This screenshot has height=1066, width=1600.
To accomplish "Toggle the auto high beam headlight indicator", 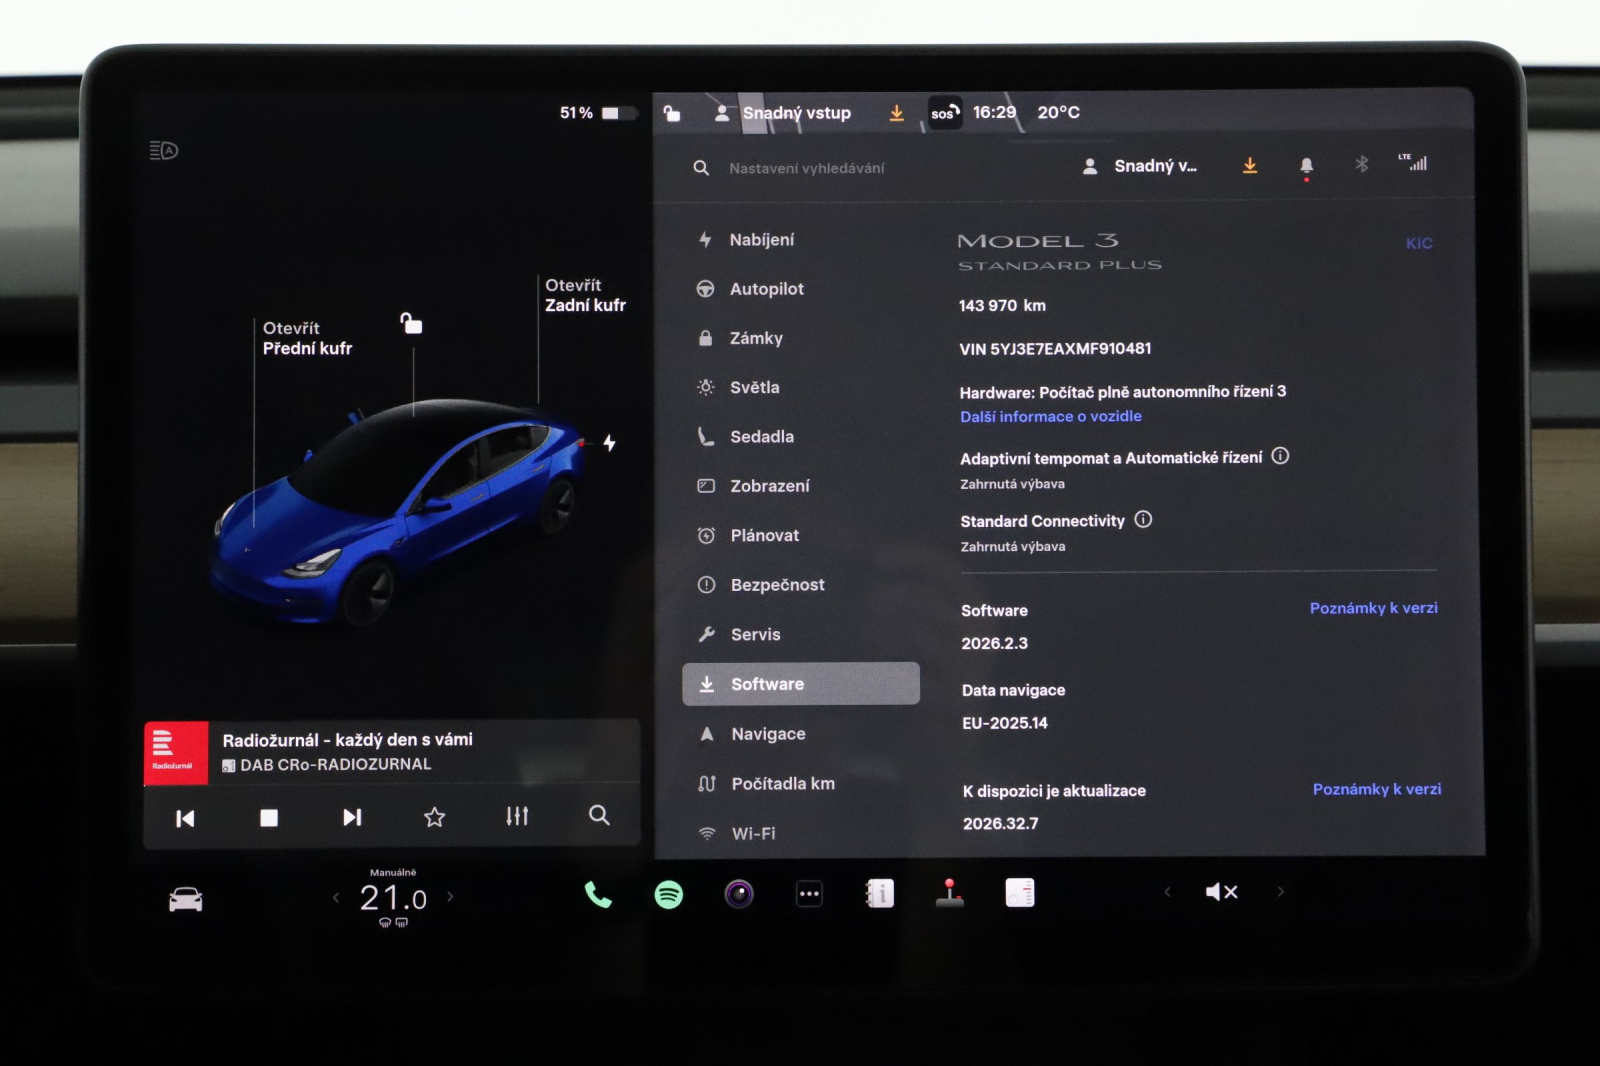I will pyautogui.click(x=164, y=151).
